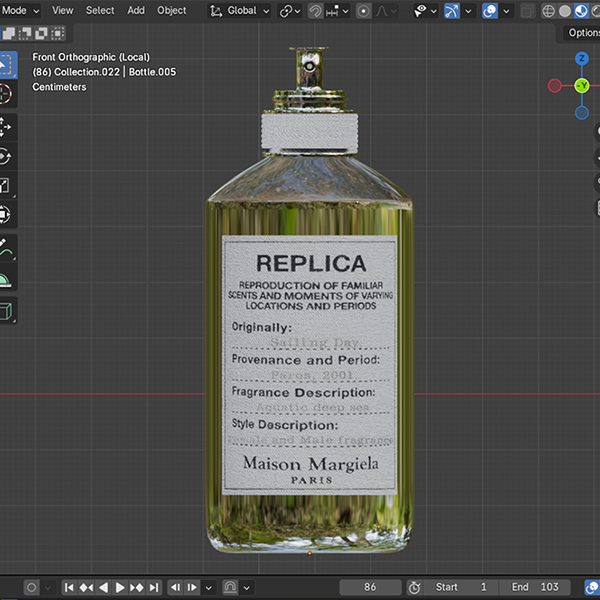Open Global transform orientation dropdown

(240, 11)
